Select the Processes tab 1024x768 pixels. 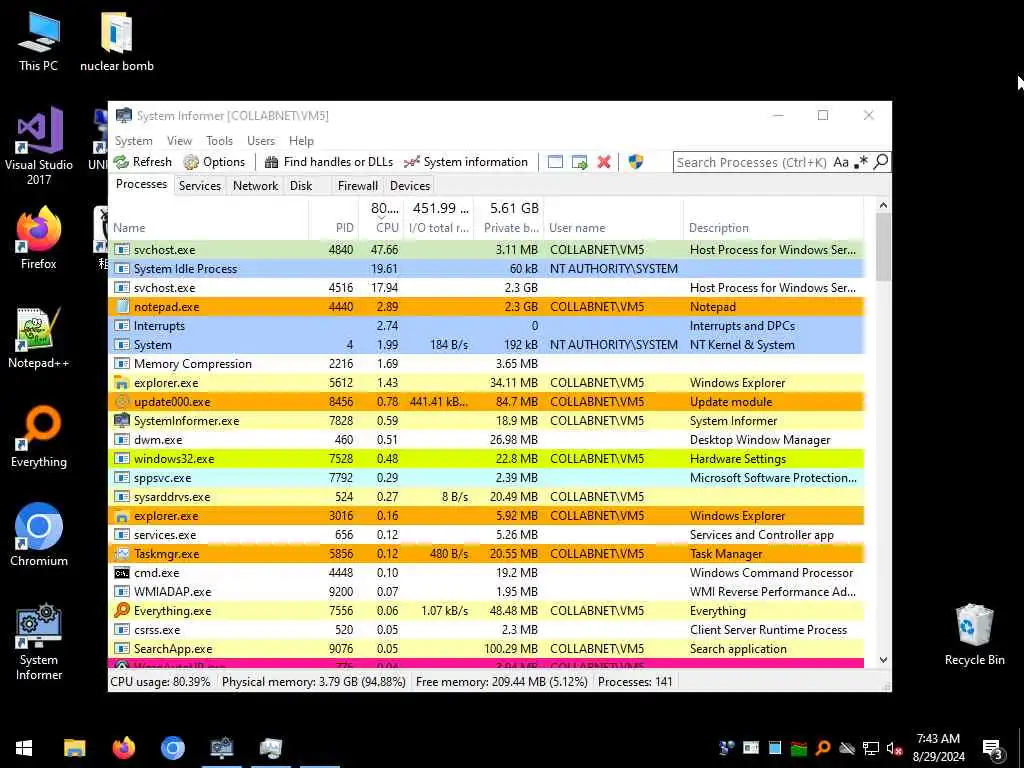coord(141,184)
